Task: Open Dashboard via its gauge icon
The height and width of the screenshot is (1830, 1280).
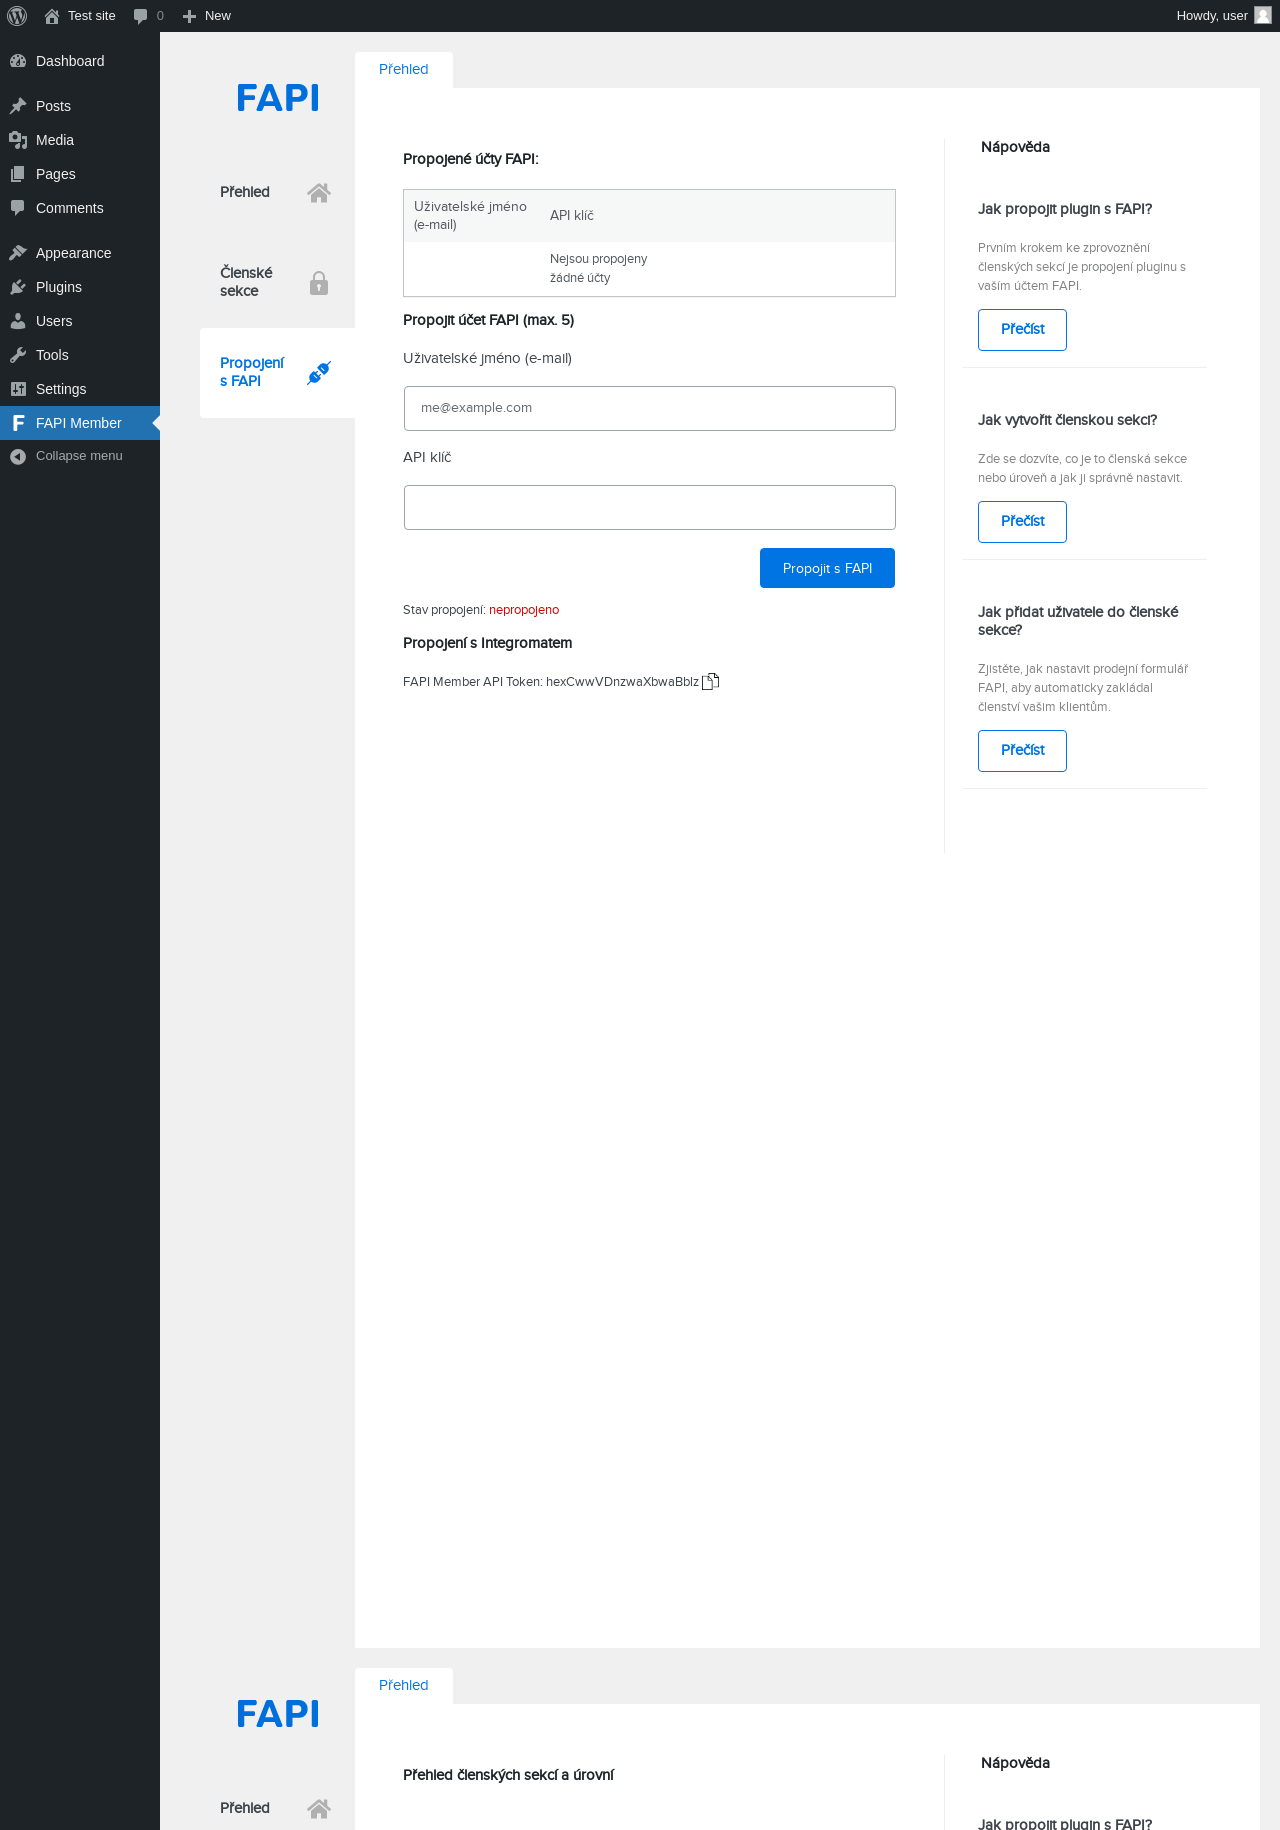Action: pos(18,61)
